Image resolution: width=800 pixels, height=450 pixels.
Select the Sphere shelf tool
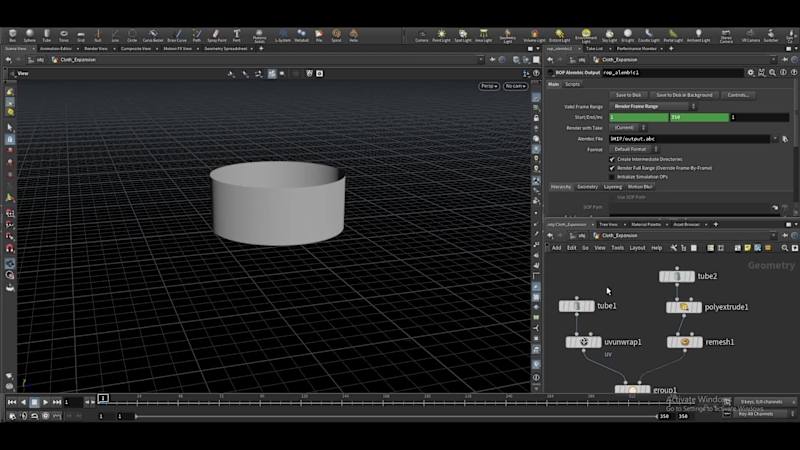(x=28, y=35)
